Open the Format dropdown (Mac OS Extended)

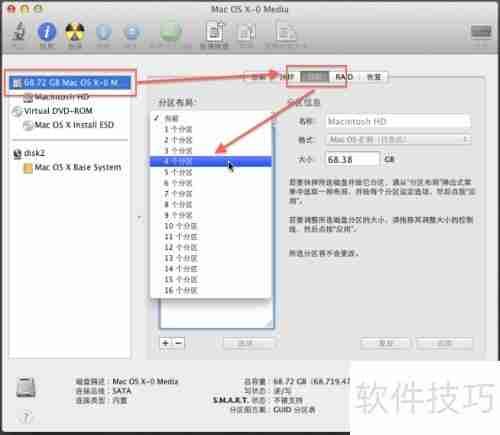(x=399, y=140)
